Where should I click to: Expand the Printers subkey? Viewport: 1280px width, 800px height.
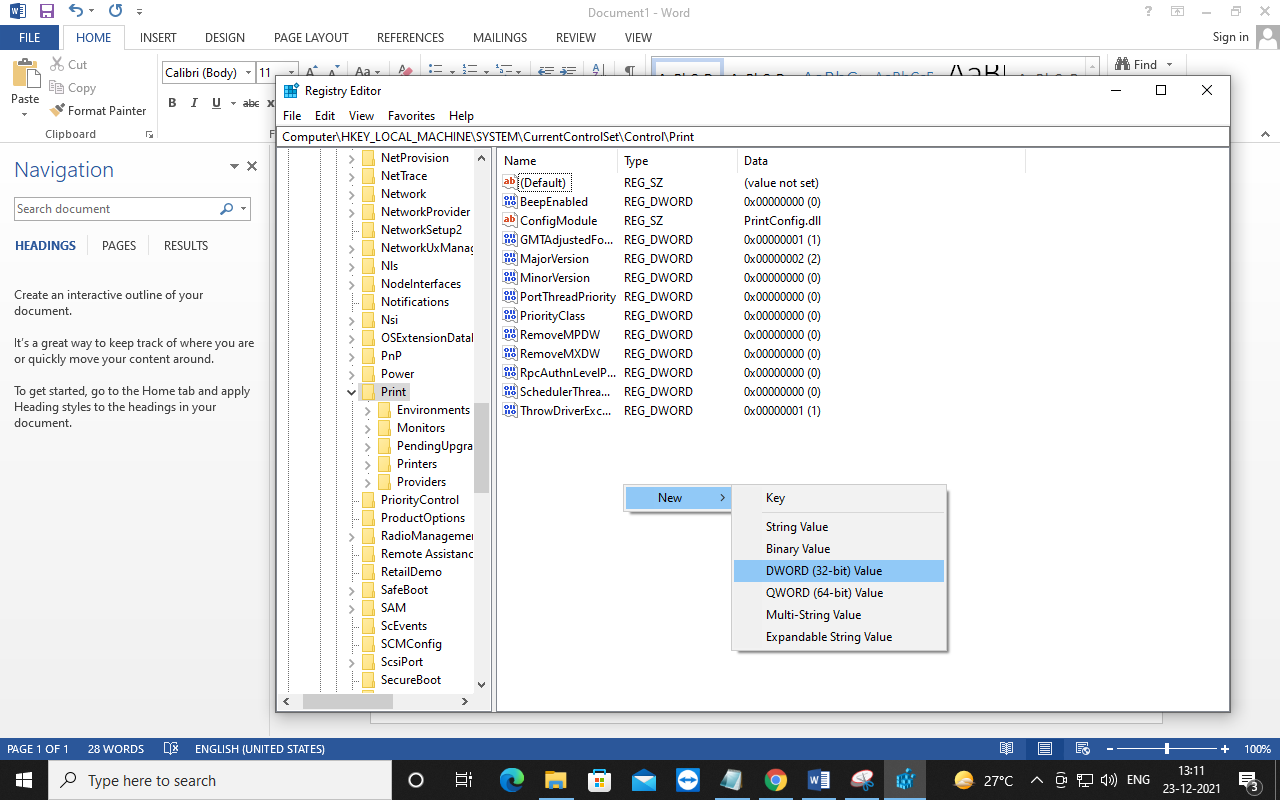368,464
